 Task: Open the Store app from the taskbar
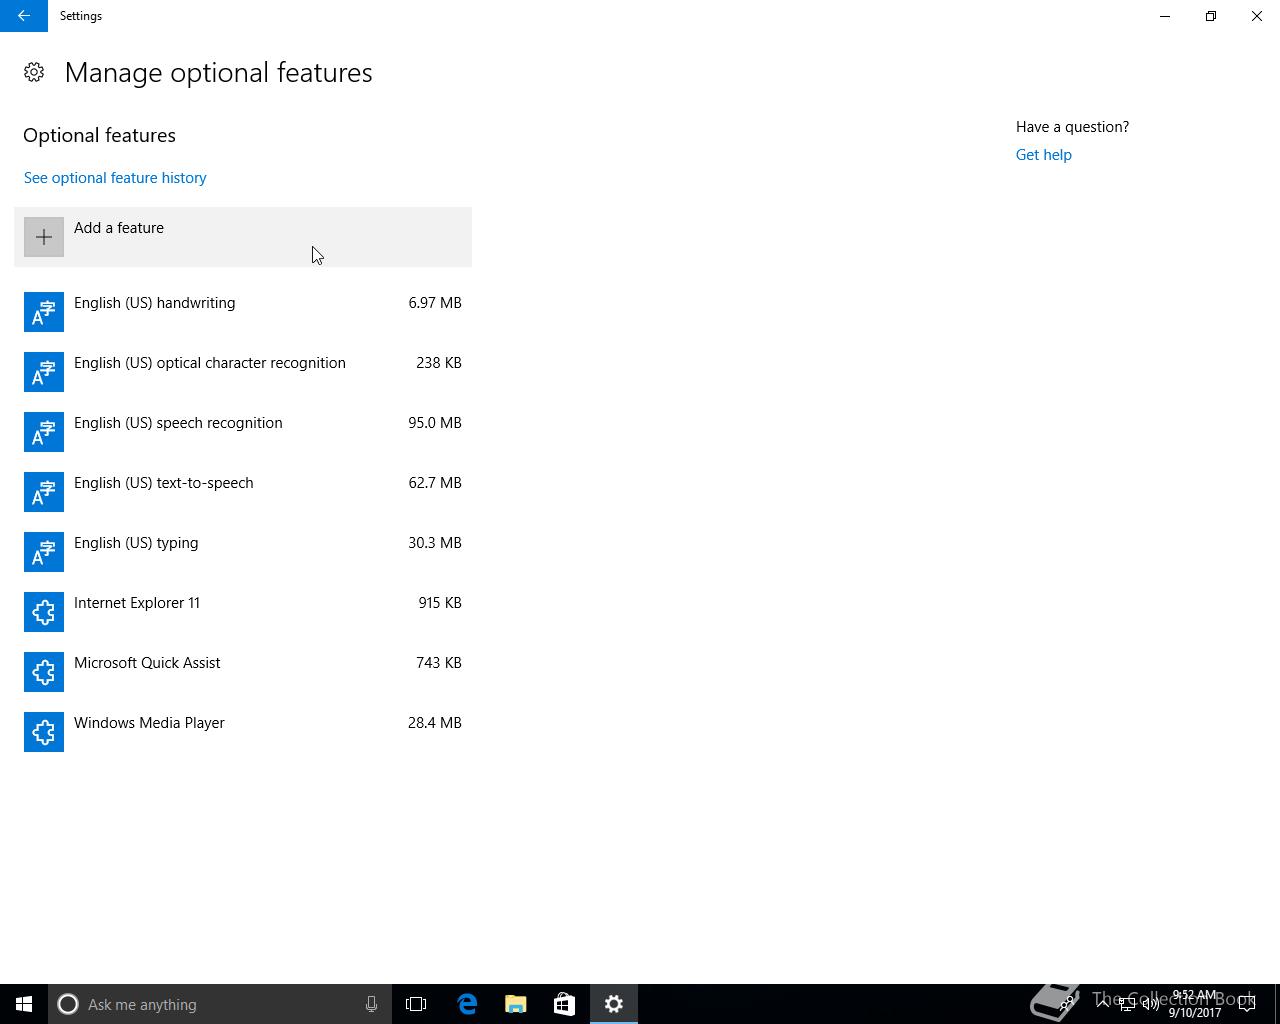click(564, 1004)
